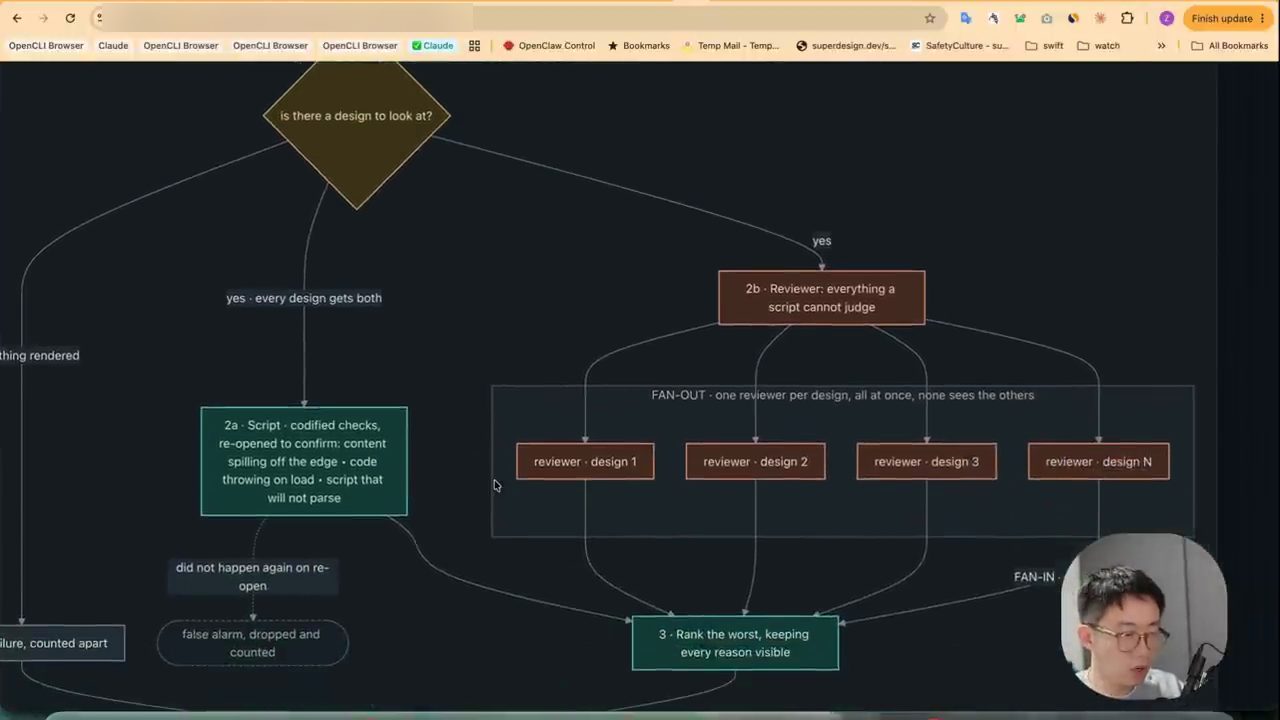Select the "false alarm, dropped and counted" node
The image size is (1280, 720).
click(252, 643)
